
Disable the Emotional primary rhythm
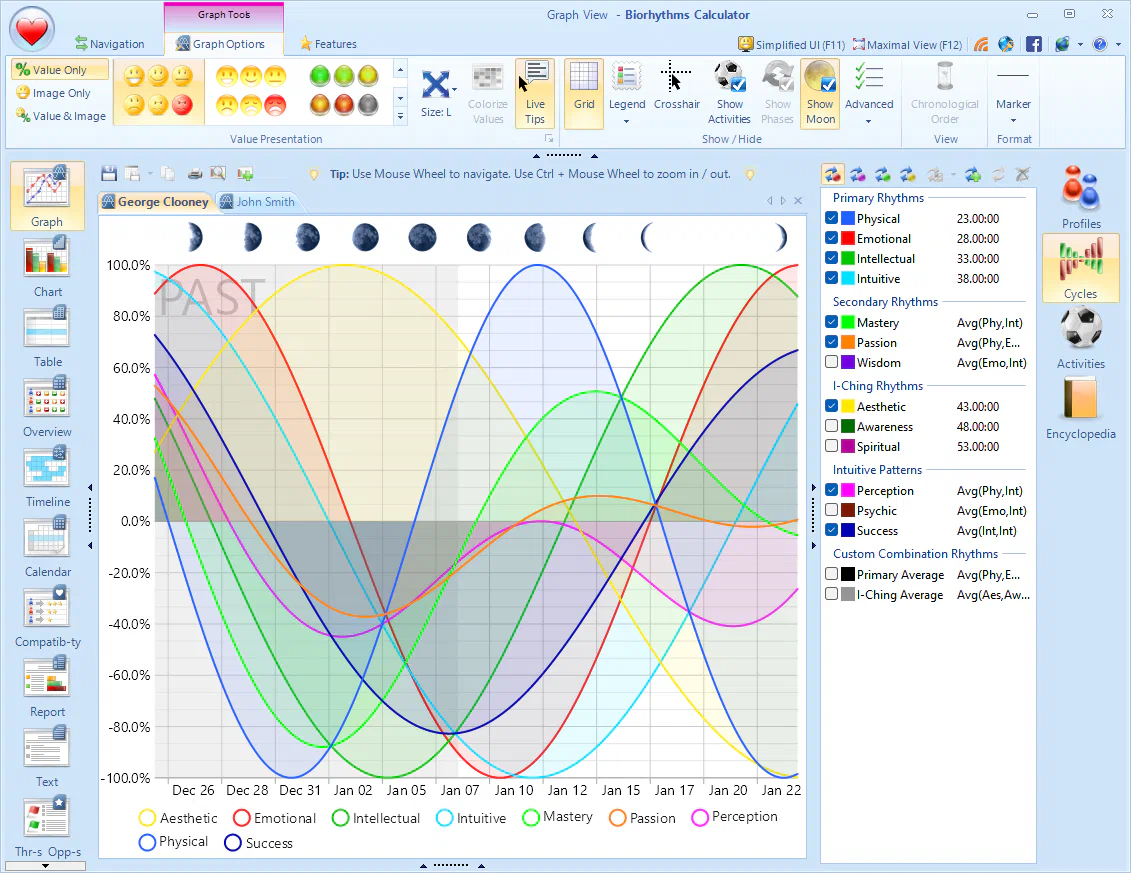tap(832, 238)
